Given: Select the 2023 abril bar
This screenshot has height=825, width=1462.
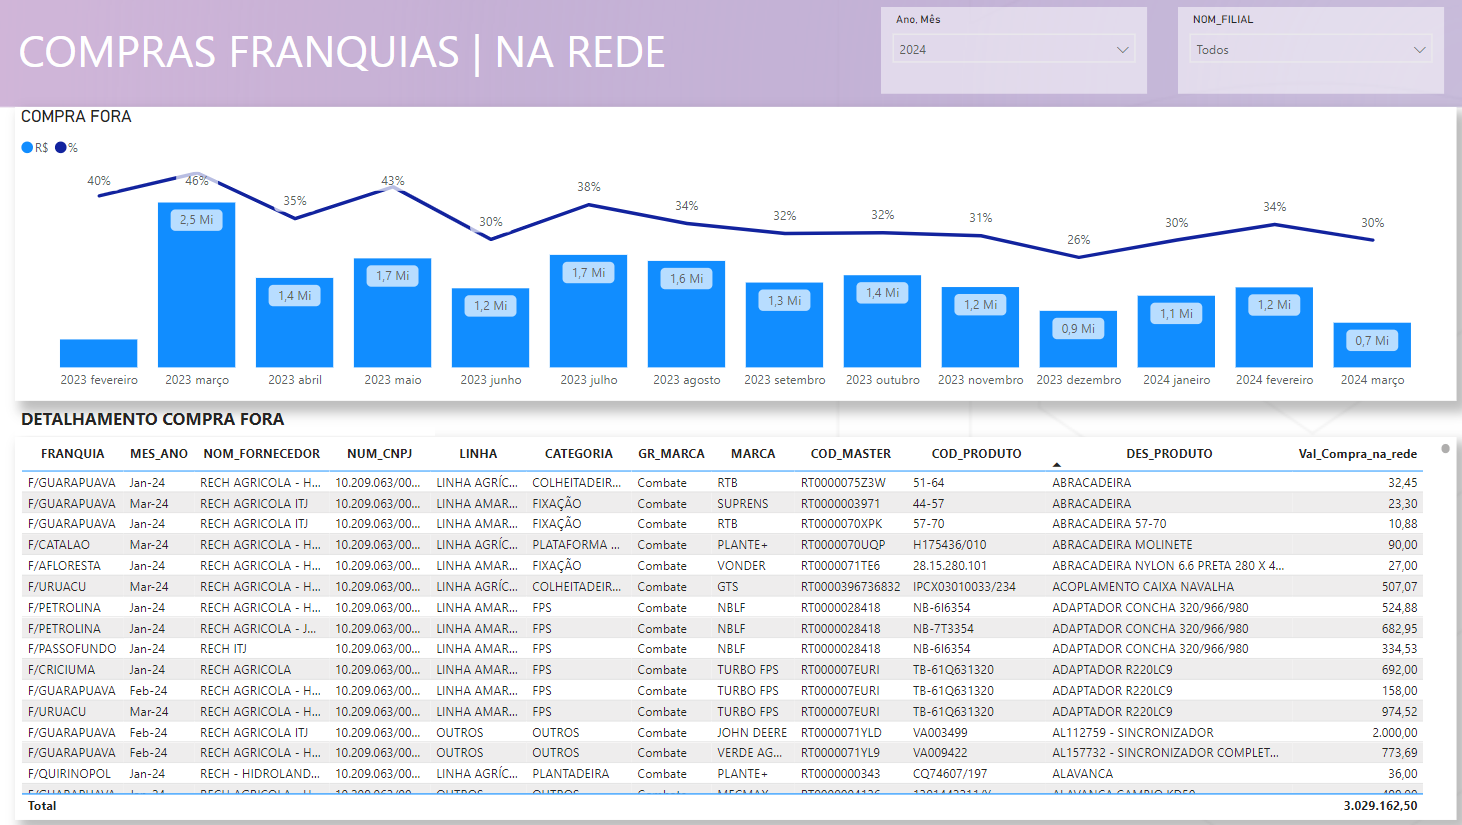Looking at the screenshot, I should point(294,323).
